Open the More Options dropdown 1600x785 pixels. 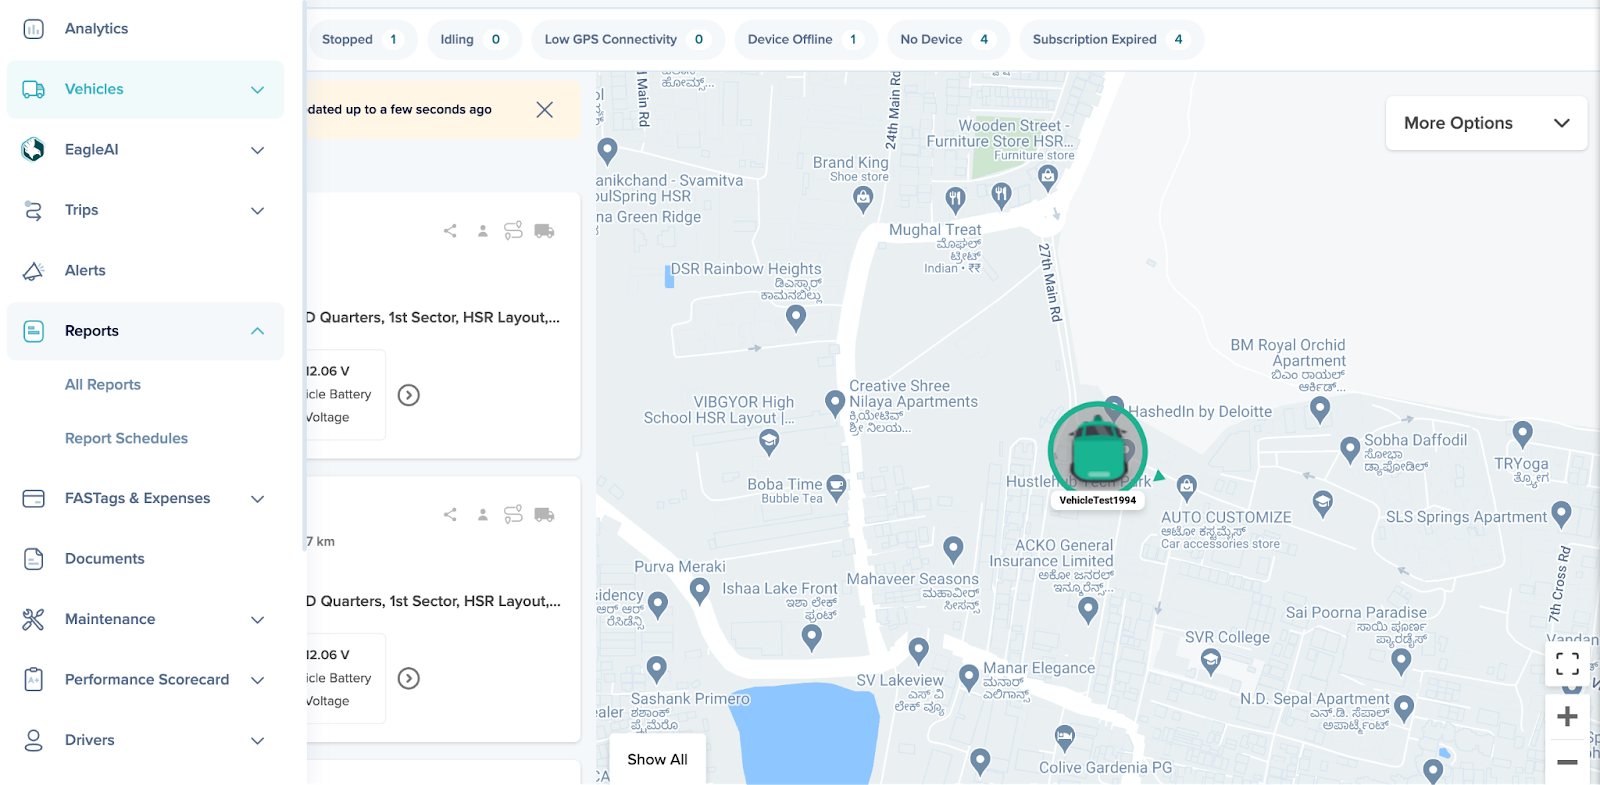click(1485, 123)
